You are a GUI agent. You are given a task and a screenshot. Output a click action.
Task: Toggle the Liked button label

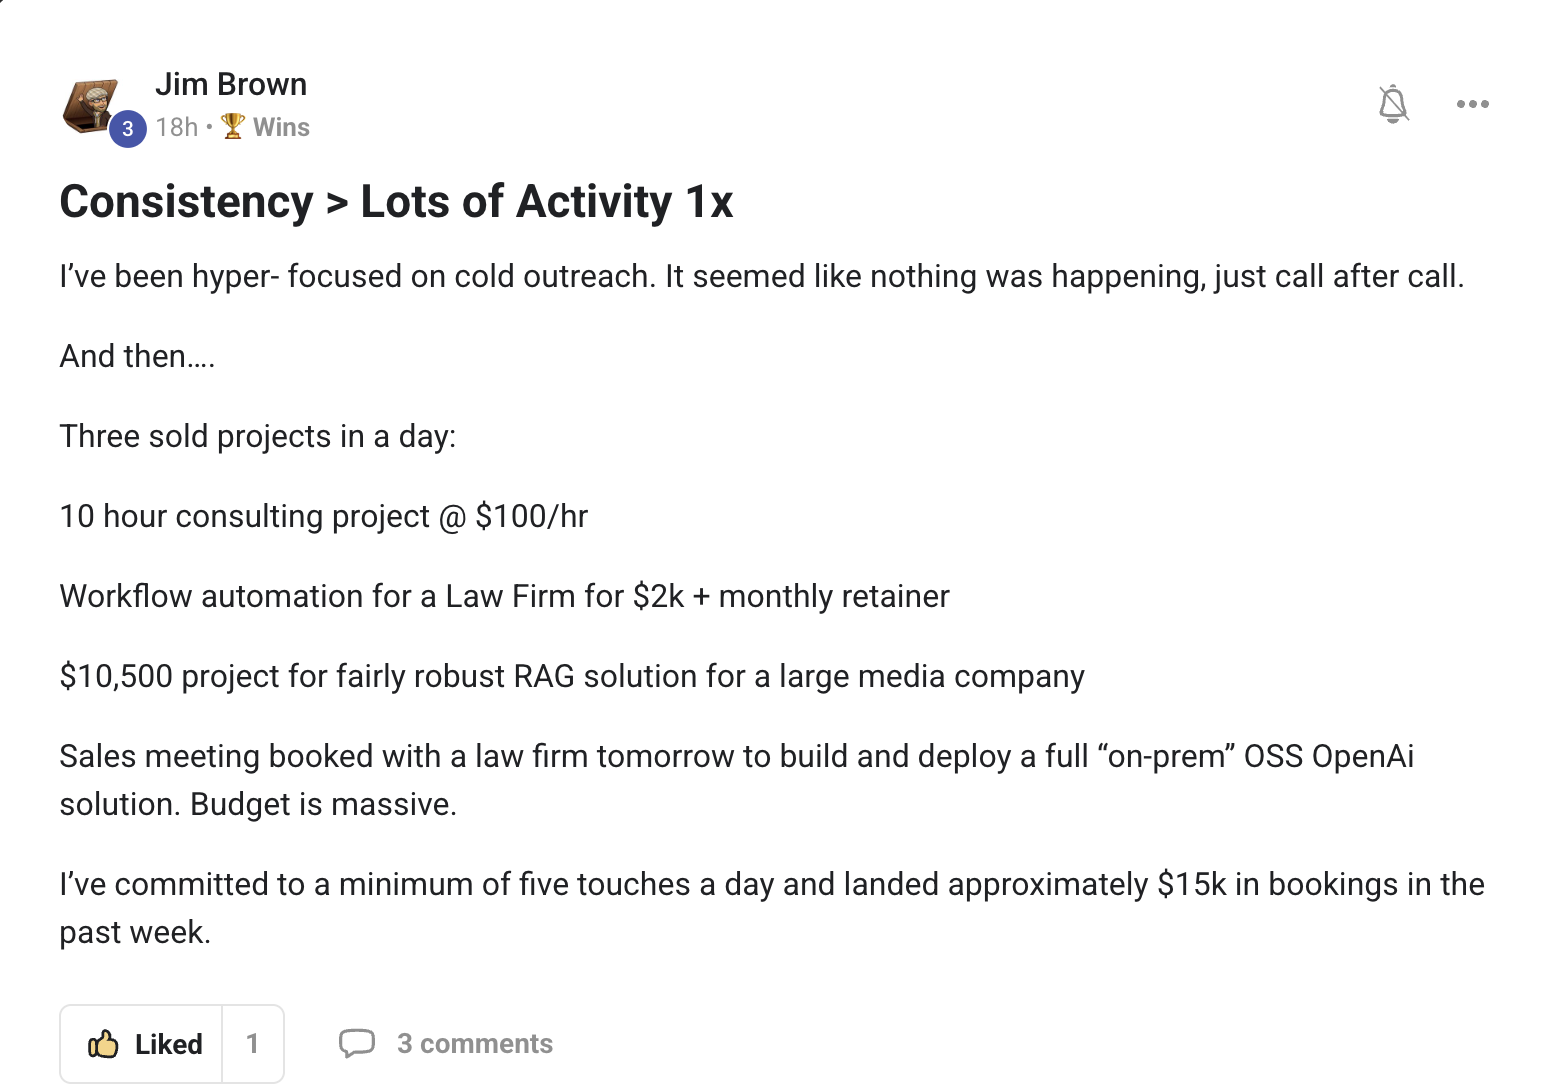point(169,1044)
